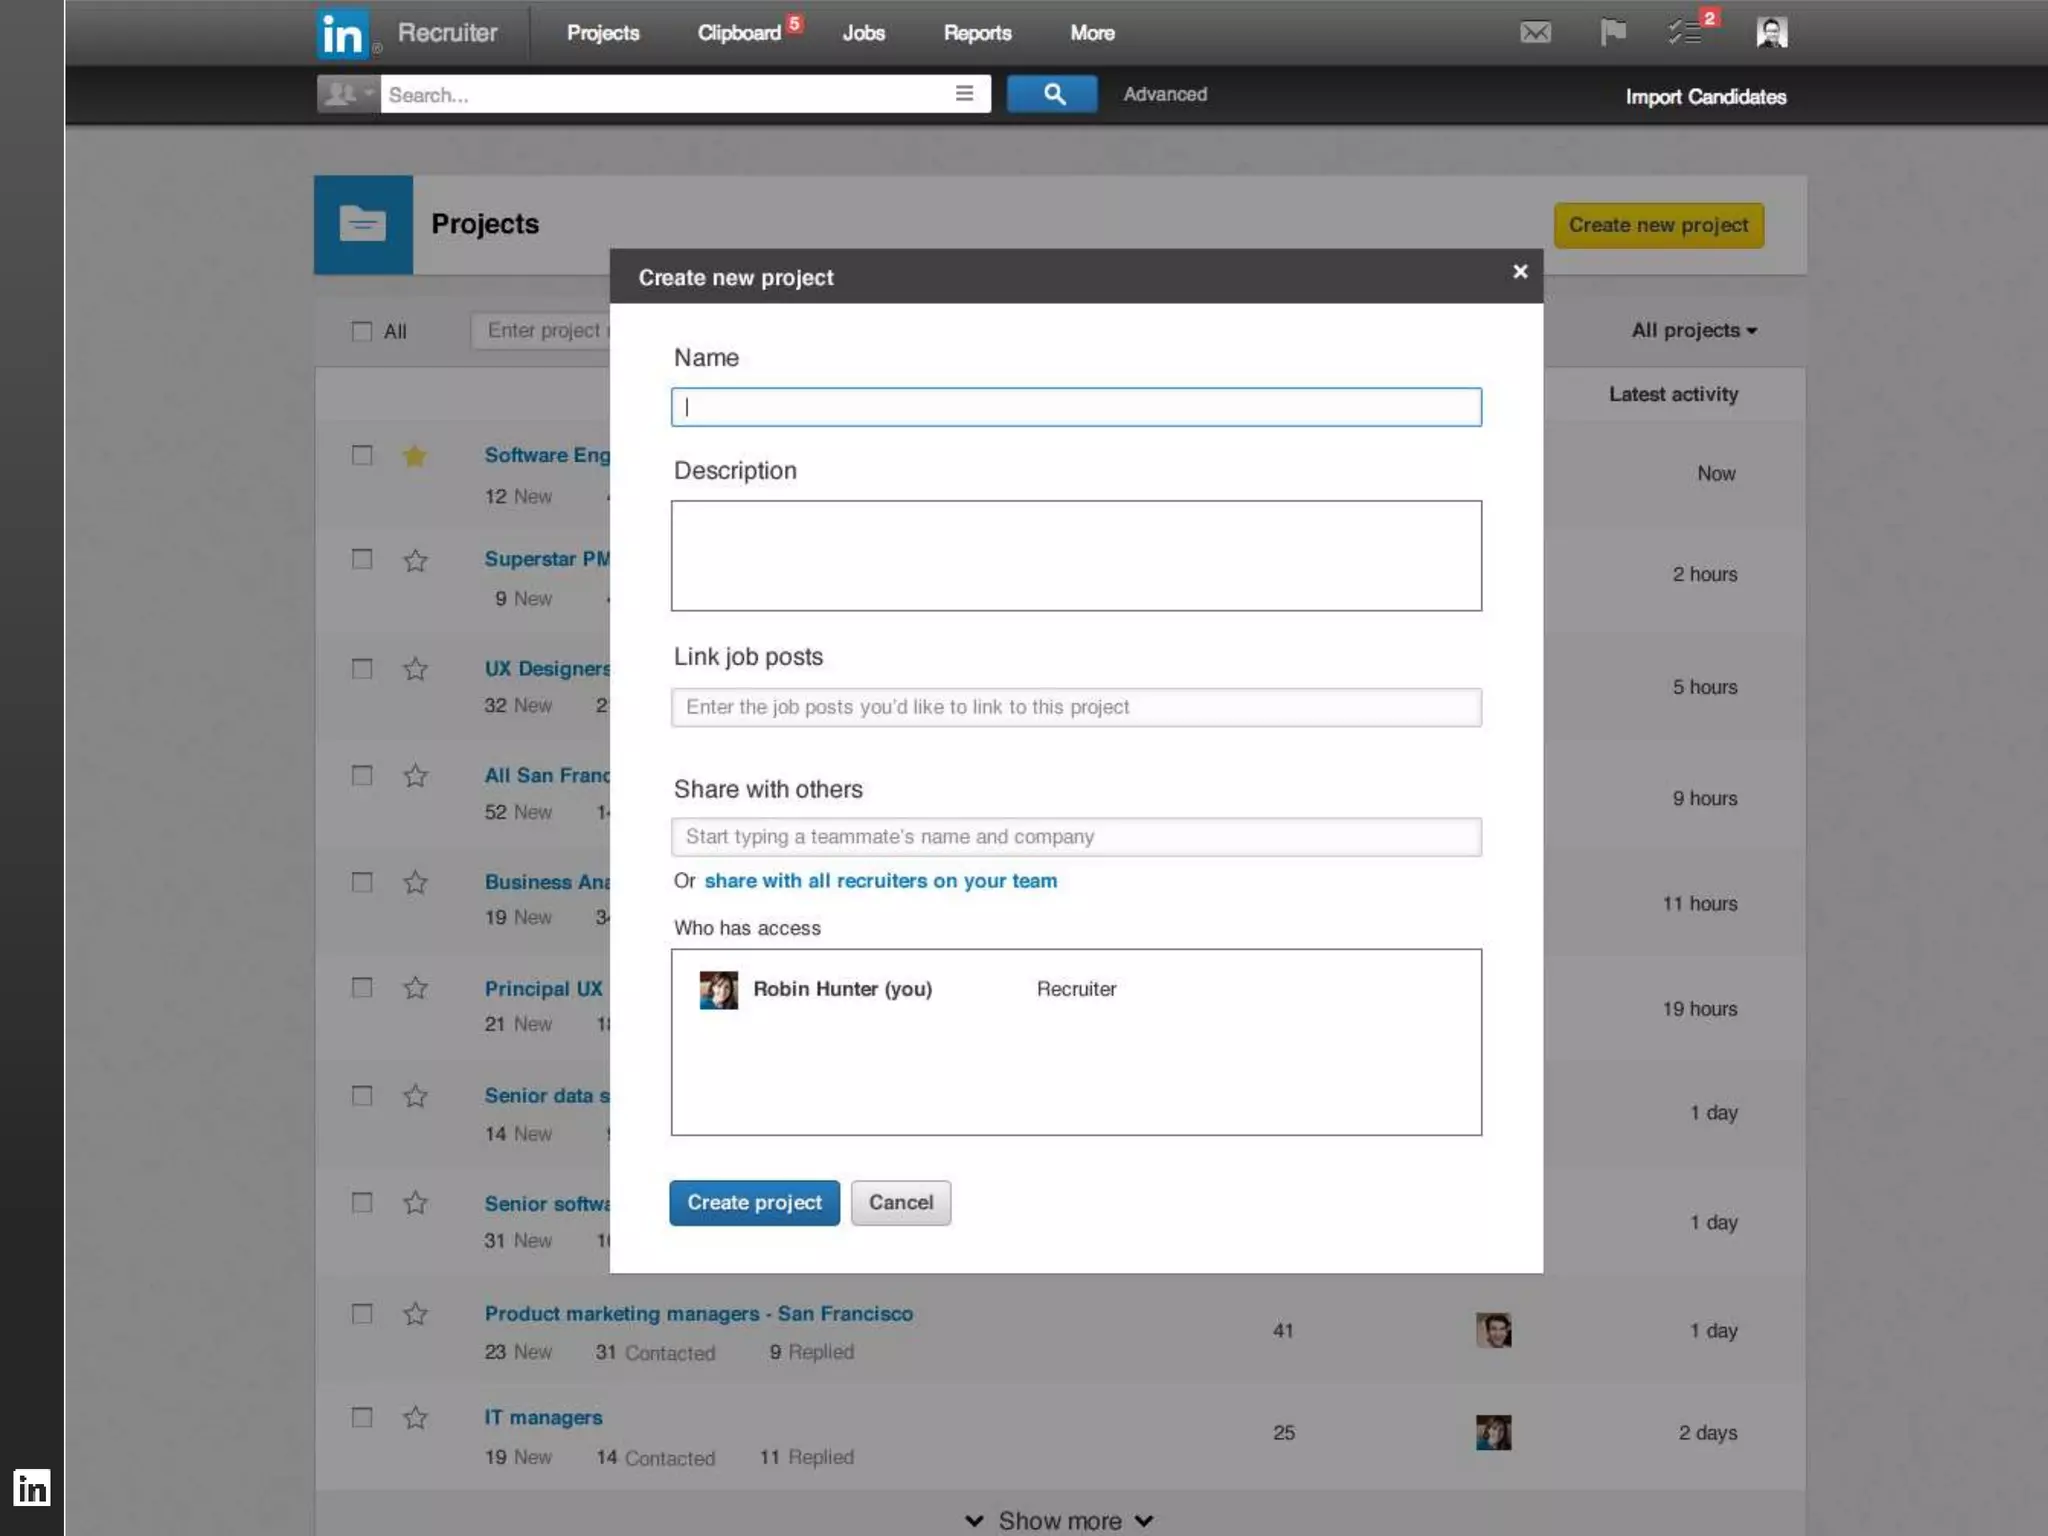Click the blue search magnifier button
Screen dimensions: 2048x1536
1052,94
